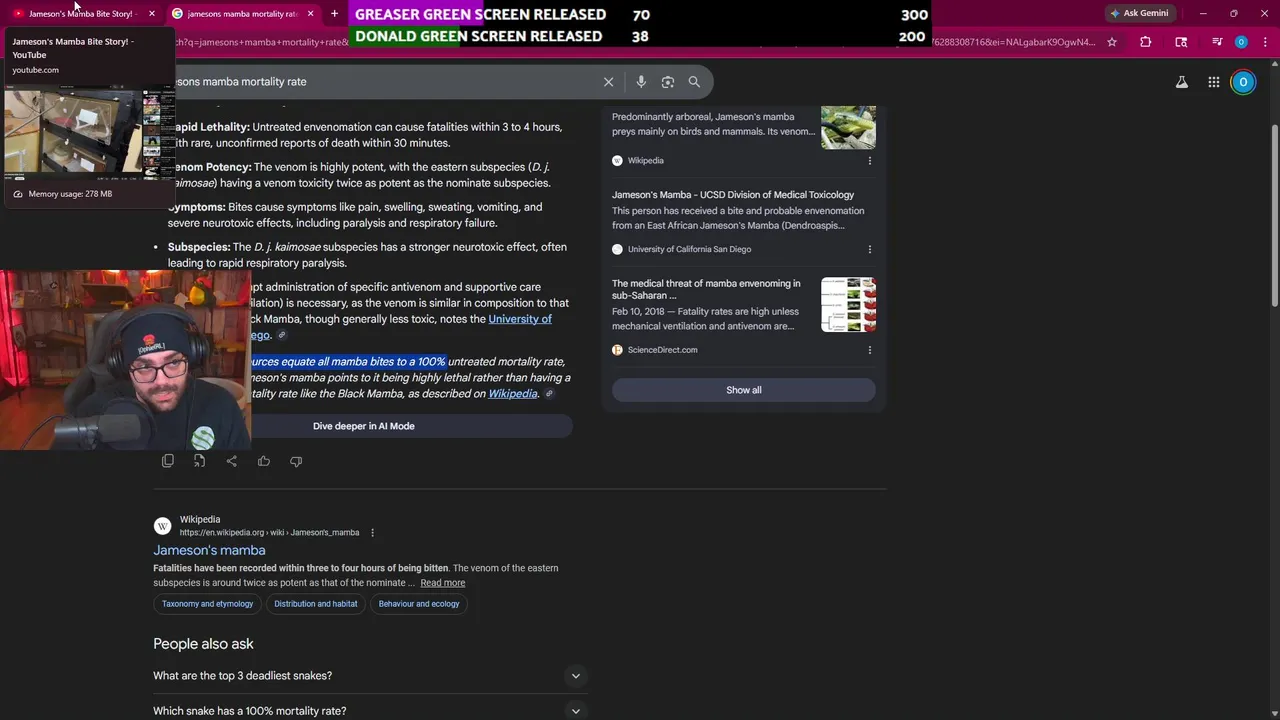Start voice search with the microphone
This screenshot has height=720, width=1280.
(641, 82)
